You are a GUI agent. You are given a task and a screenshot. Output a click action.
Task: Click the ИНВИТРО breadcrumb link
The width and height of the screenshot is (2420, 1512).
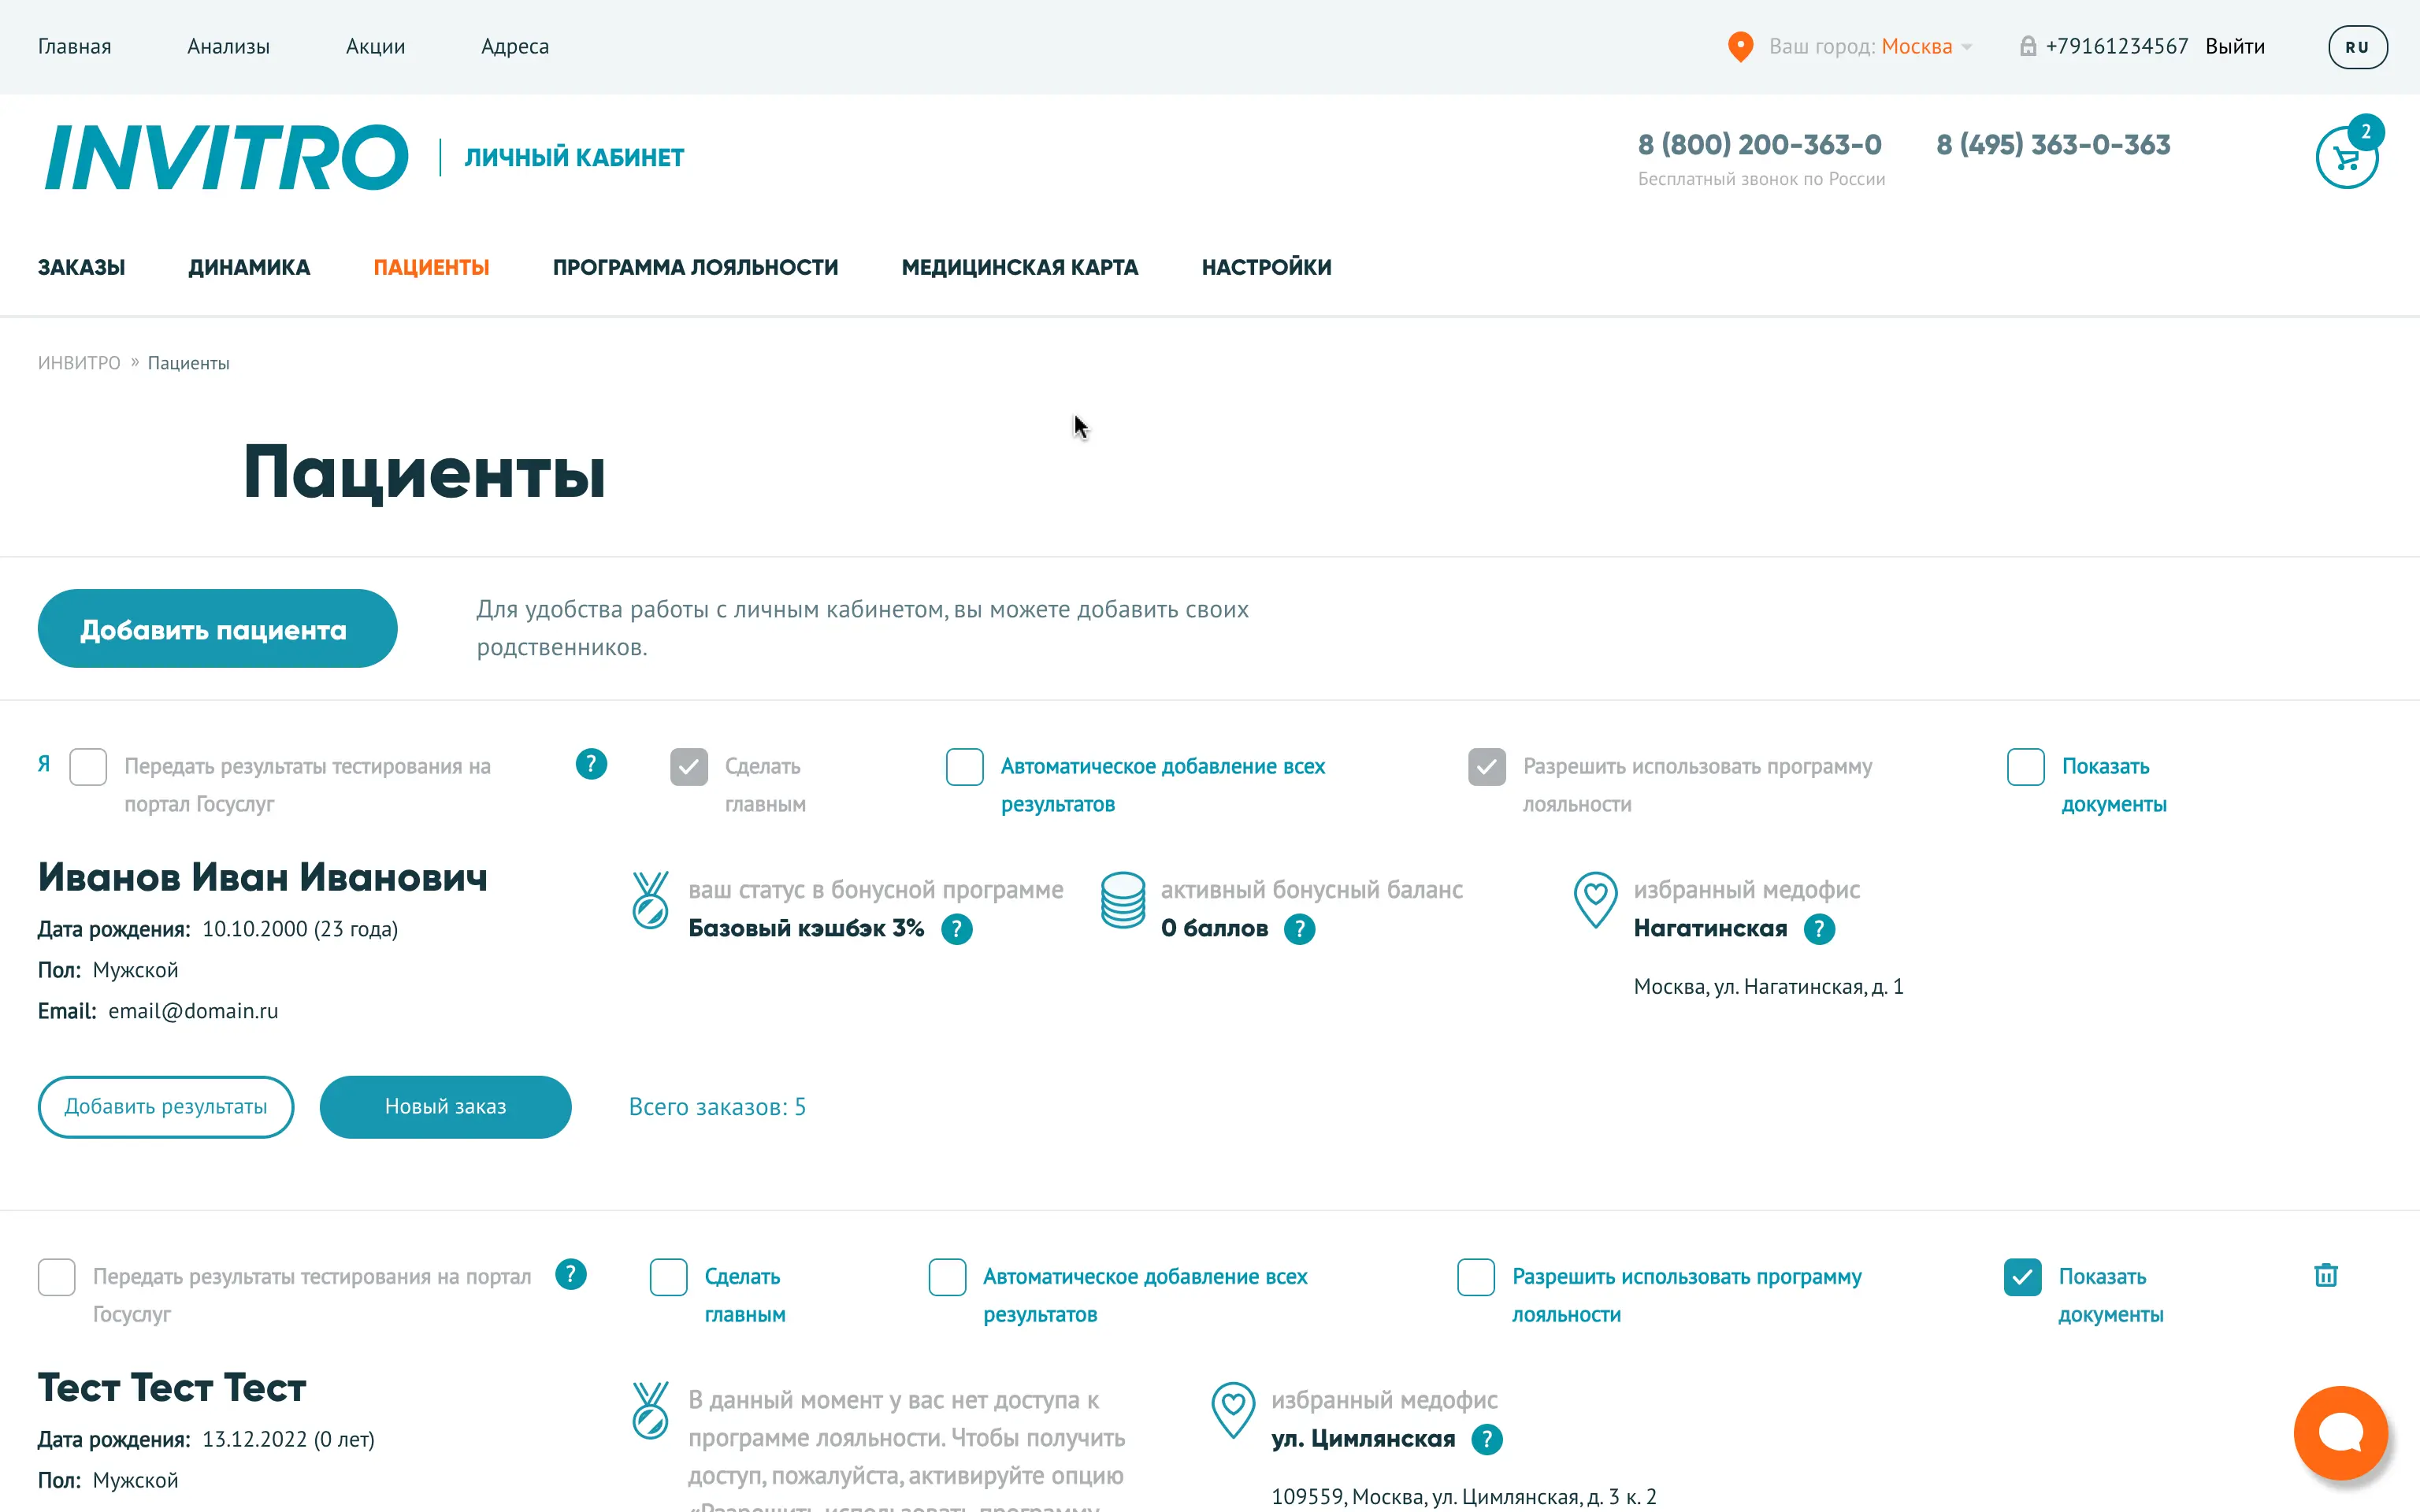(79, 363)
